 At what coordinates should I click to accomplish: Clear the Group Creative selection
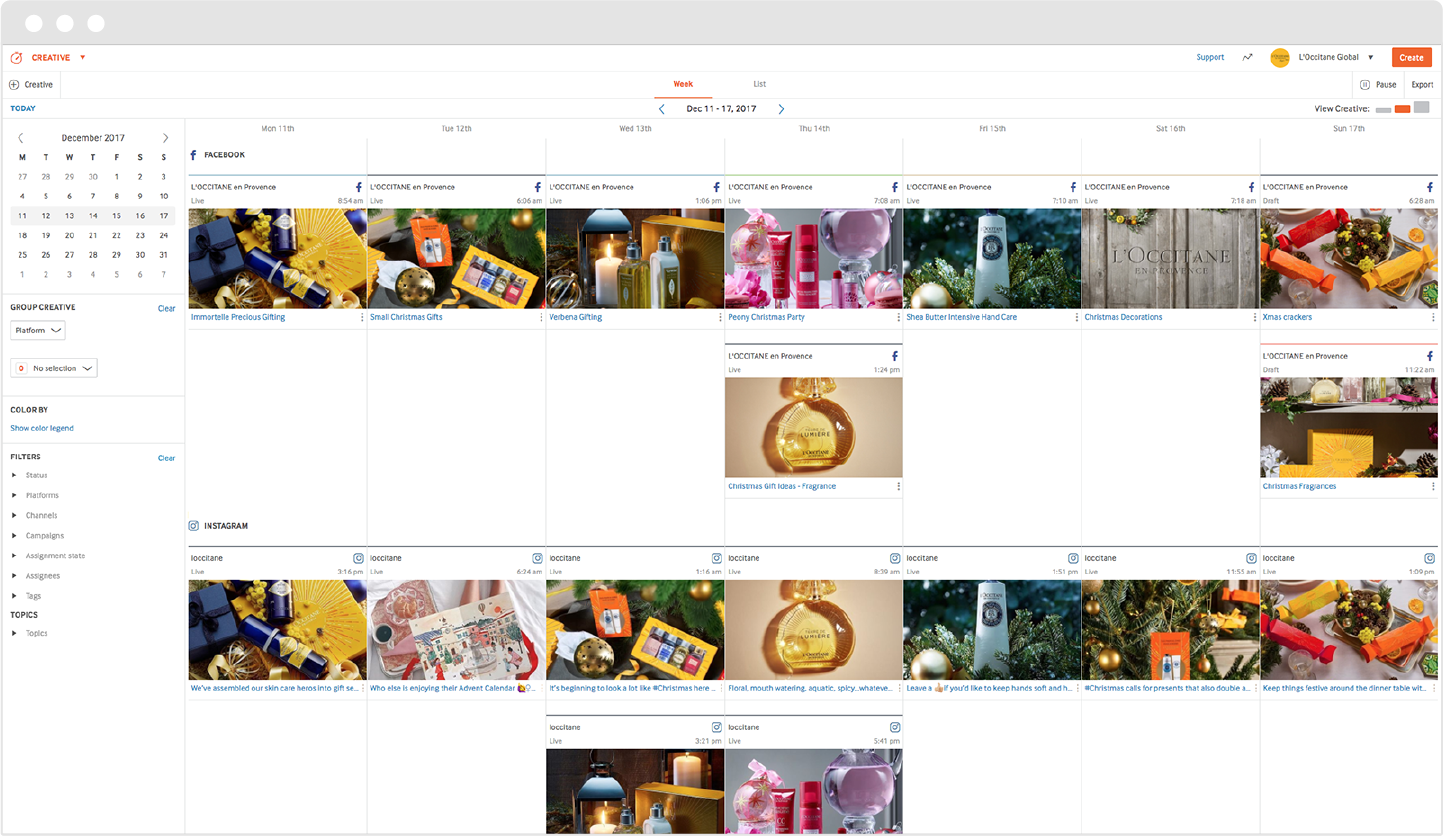[166, 308]
